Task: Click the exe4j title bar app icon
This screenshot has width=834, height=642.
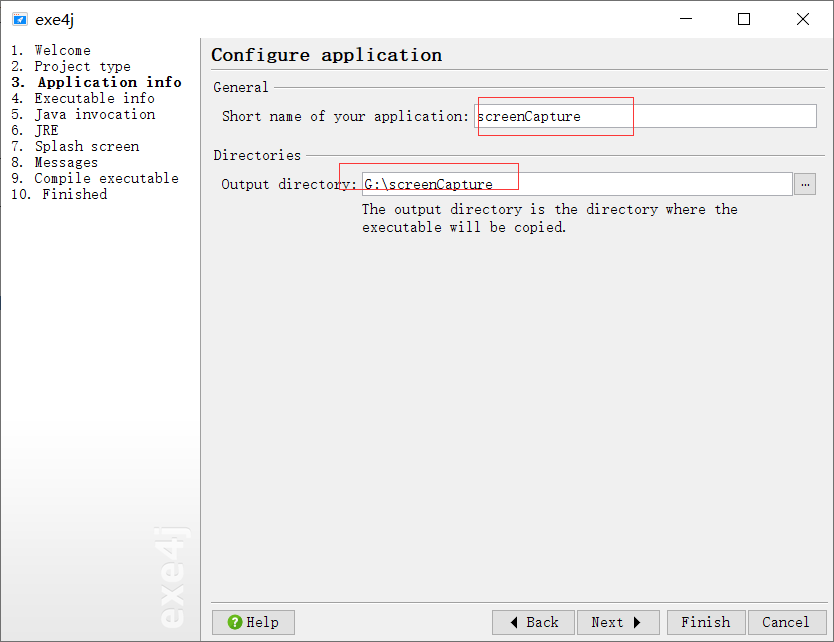Action: [x=19, y=19]
